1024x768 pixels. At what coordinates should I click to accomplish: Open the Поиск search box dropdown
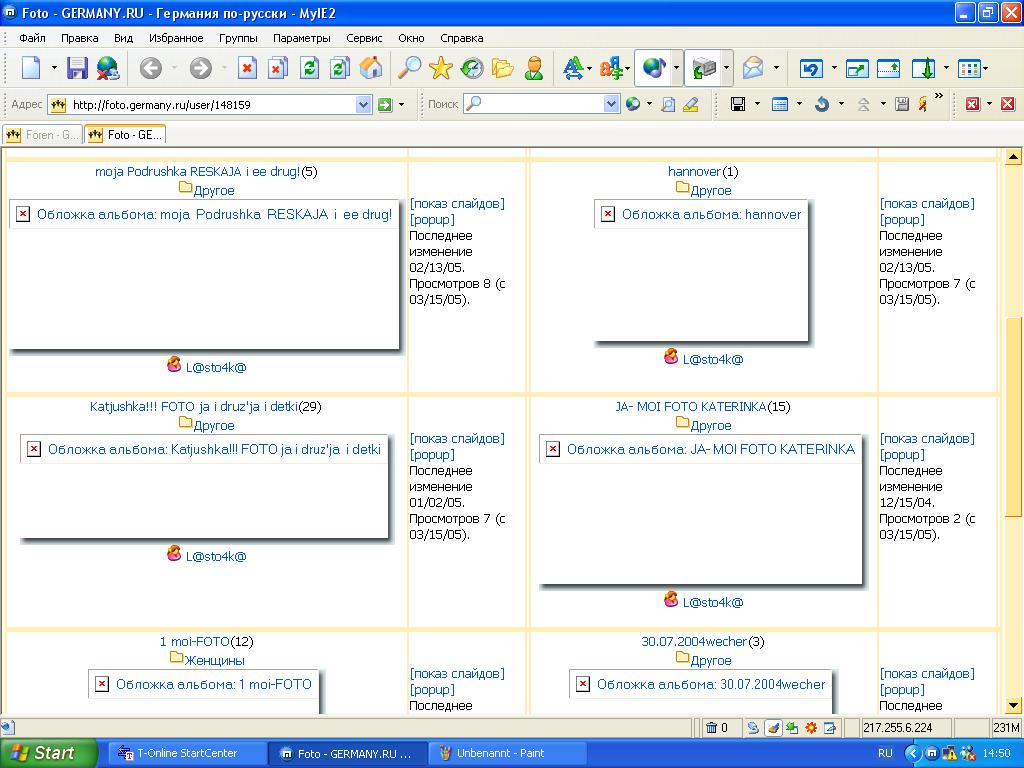(x=611, y=104)
